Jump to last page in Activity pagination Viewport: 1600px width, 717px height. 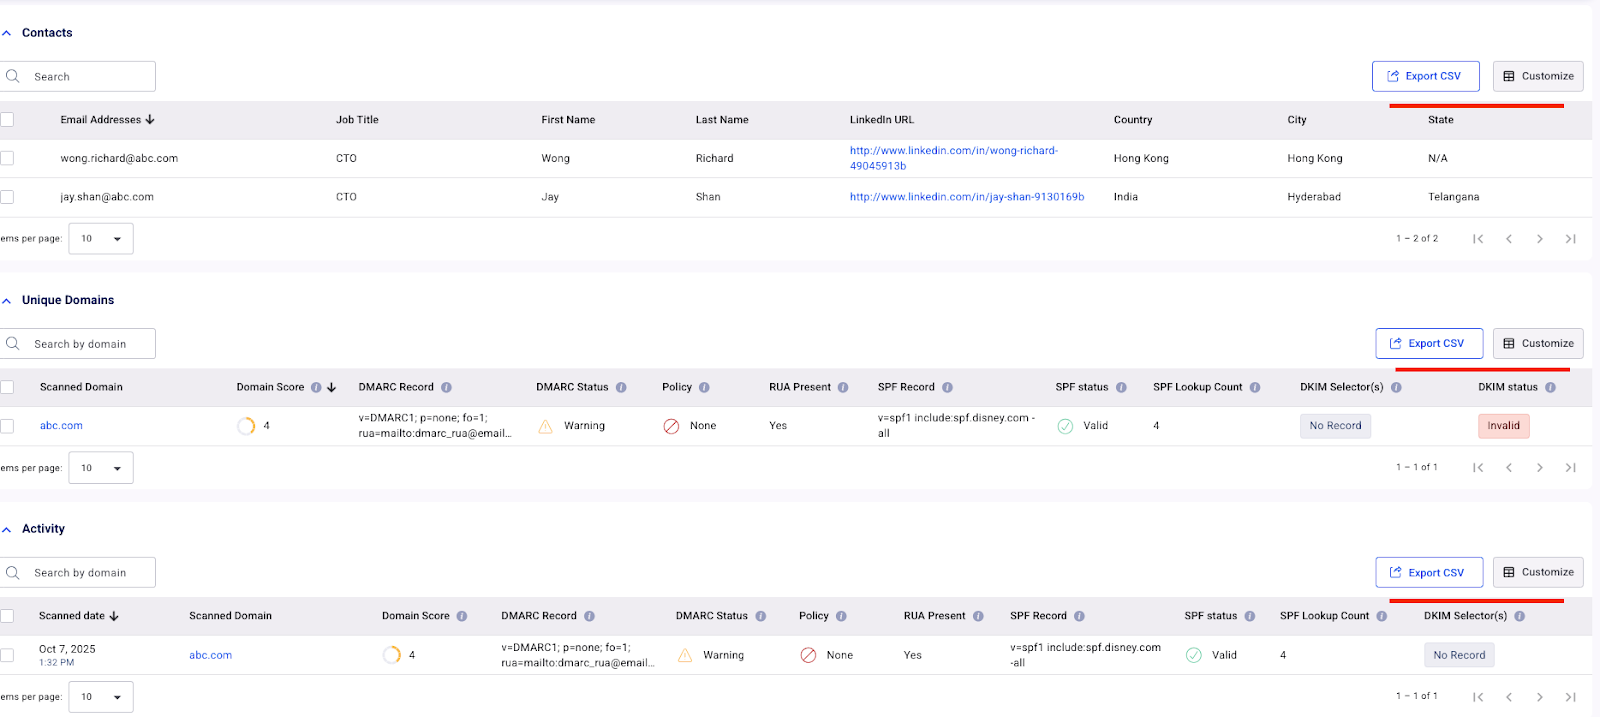(1570, 696)
